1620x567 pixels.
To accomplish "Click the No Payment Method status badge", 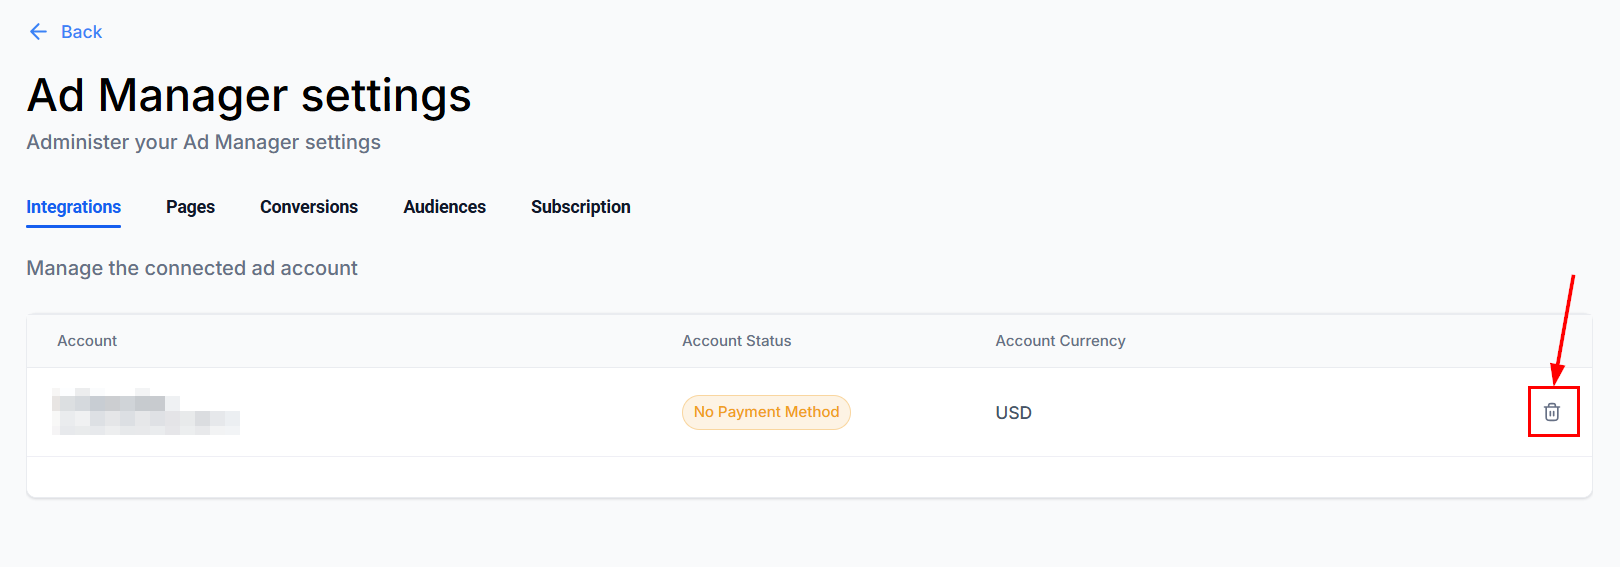I will pyautogui.click(x=766, y=412).
